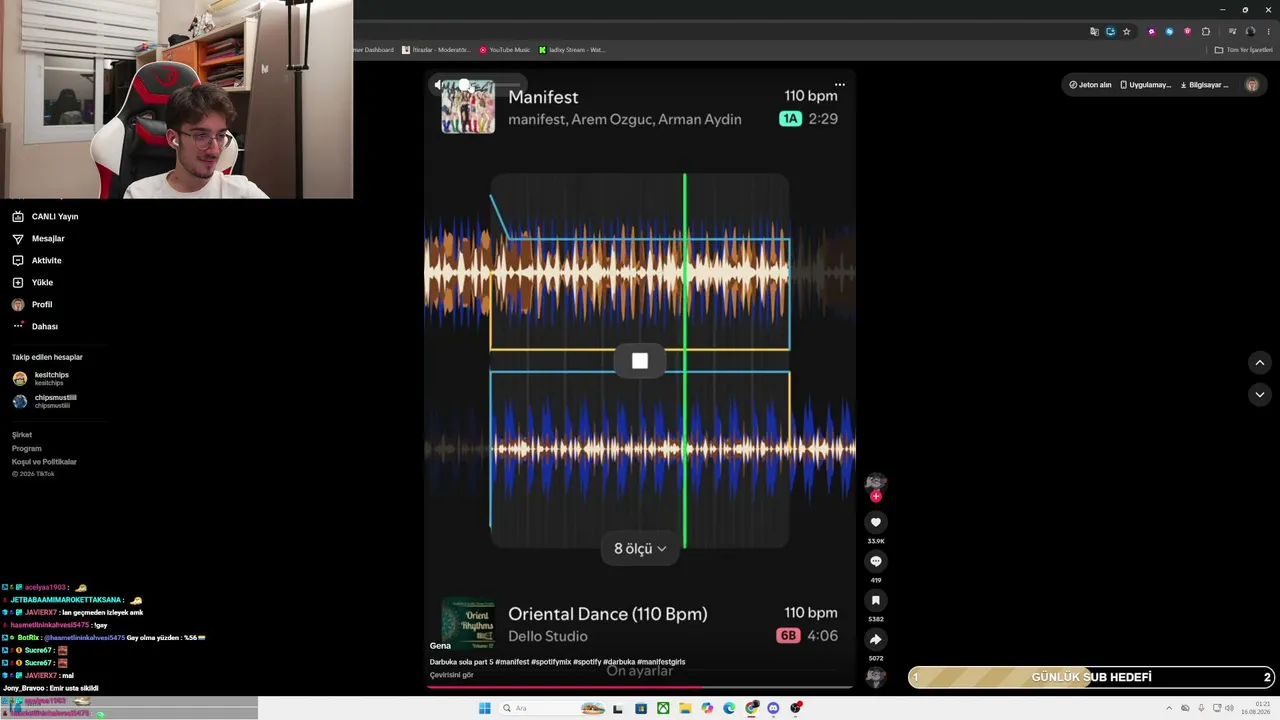Expand the Şirket footer section

pos(22,435)
